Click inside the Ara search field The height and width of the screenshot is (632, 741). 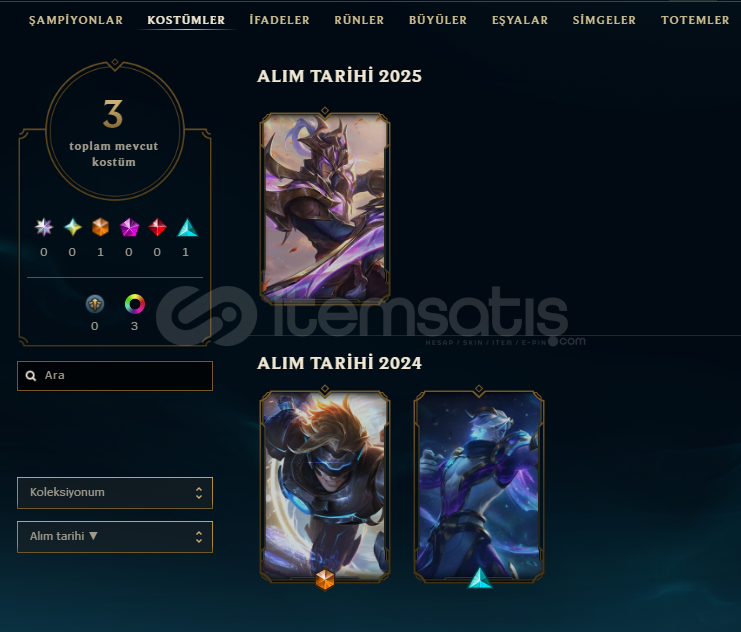pos(115,376)
